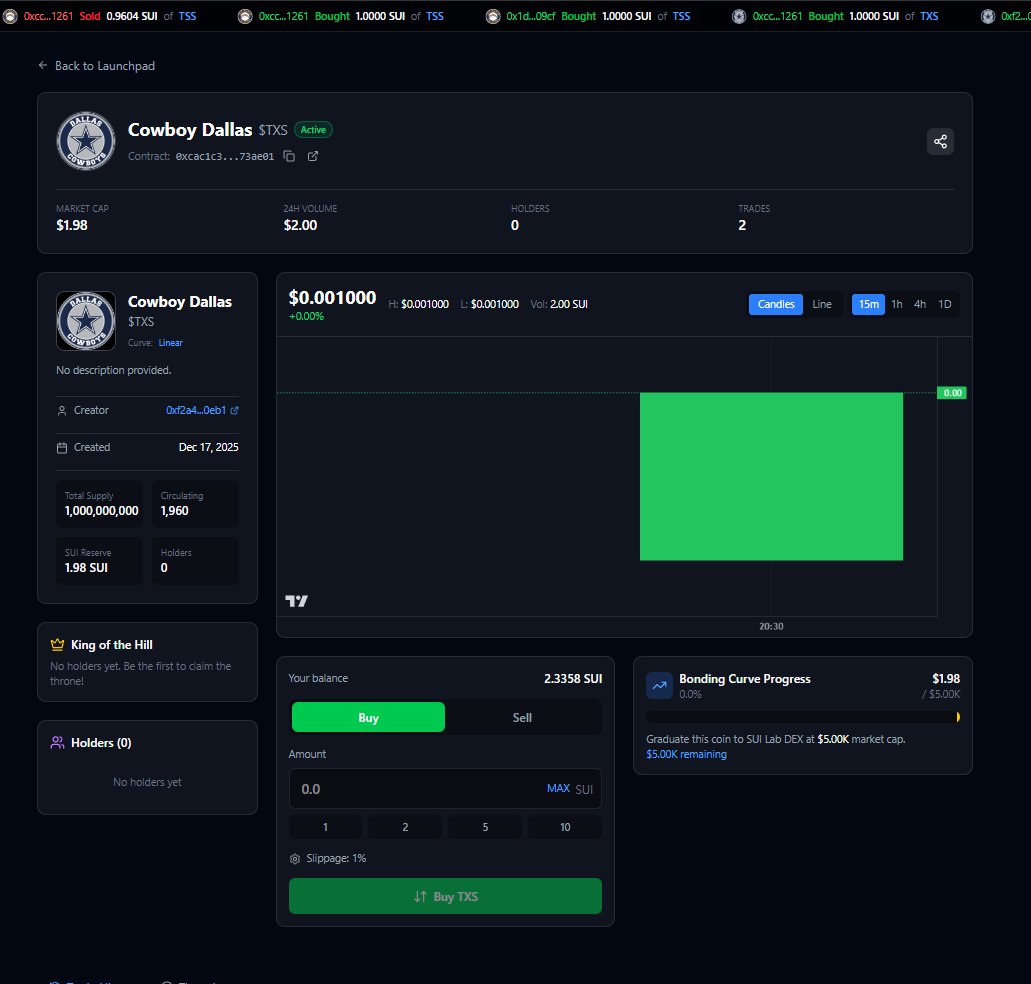Click the Total Supply 1,000,000,000 value

[101, 511]
